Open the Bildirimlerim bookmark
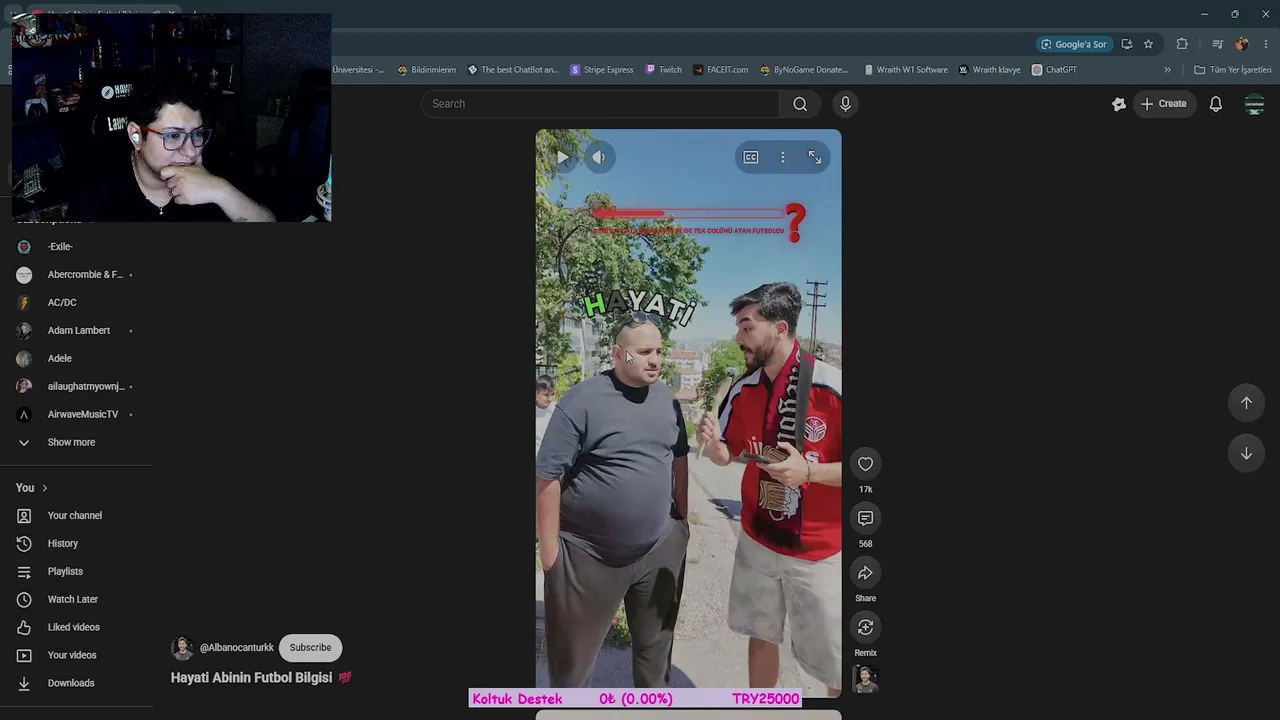Image resolution: width=1280 pixels, height=720 pixels. [x=426, y=70]
